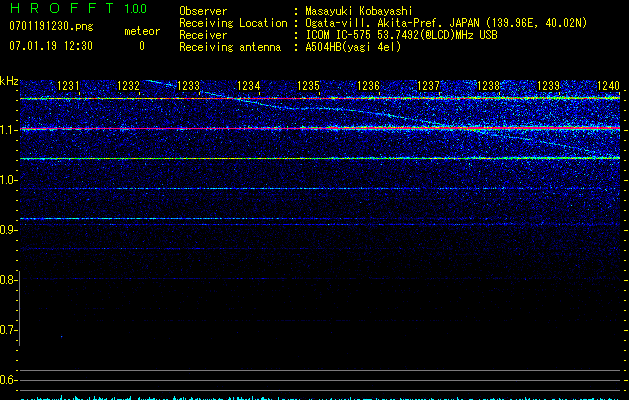Image resolution: width=629 pixels, height=400 pixels.
Task: Click the 1237 time tick label
Action: click(428, 87)
